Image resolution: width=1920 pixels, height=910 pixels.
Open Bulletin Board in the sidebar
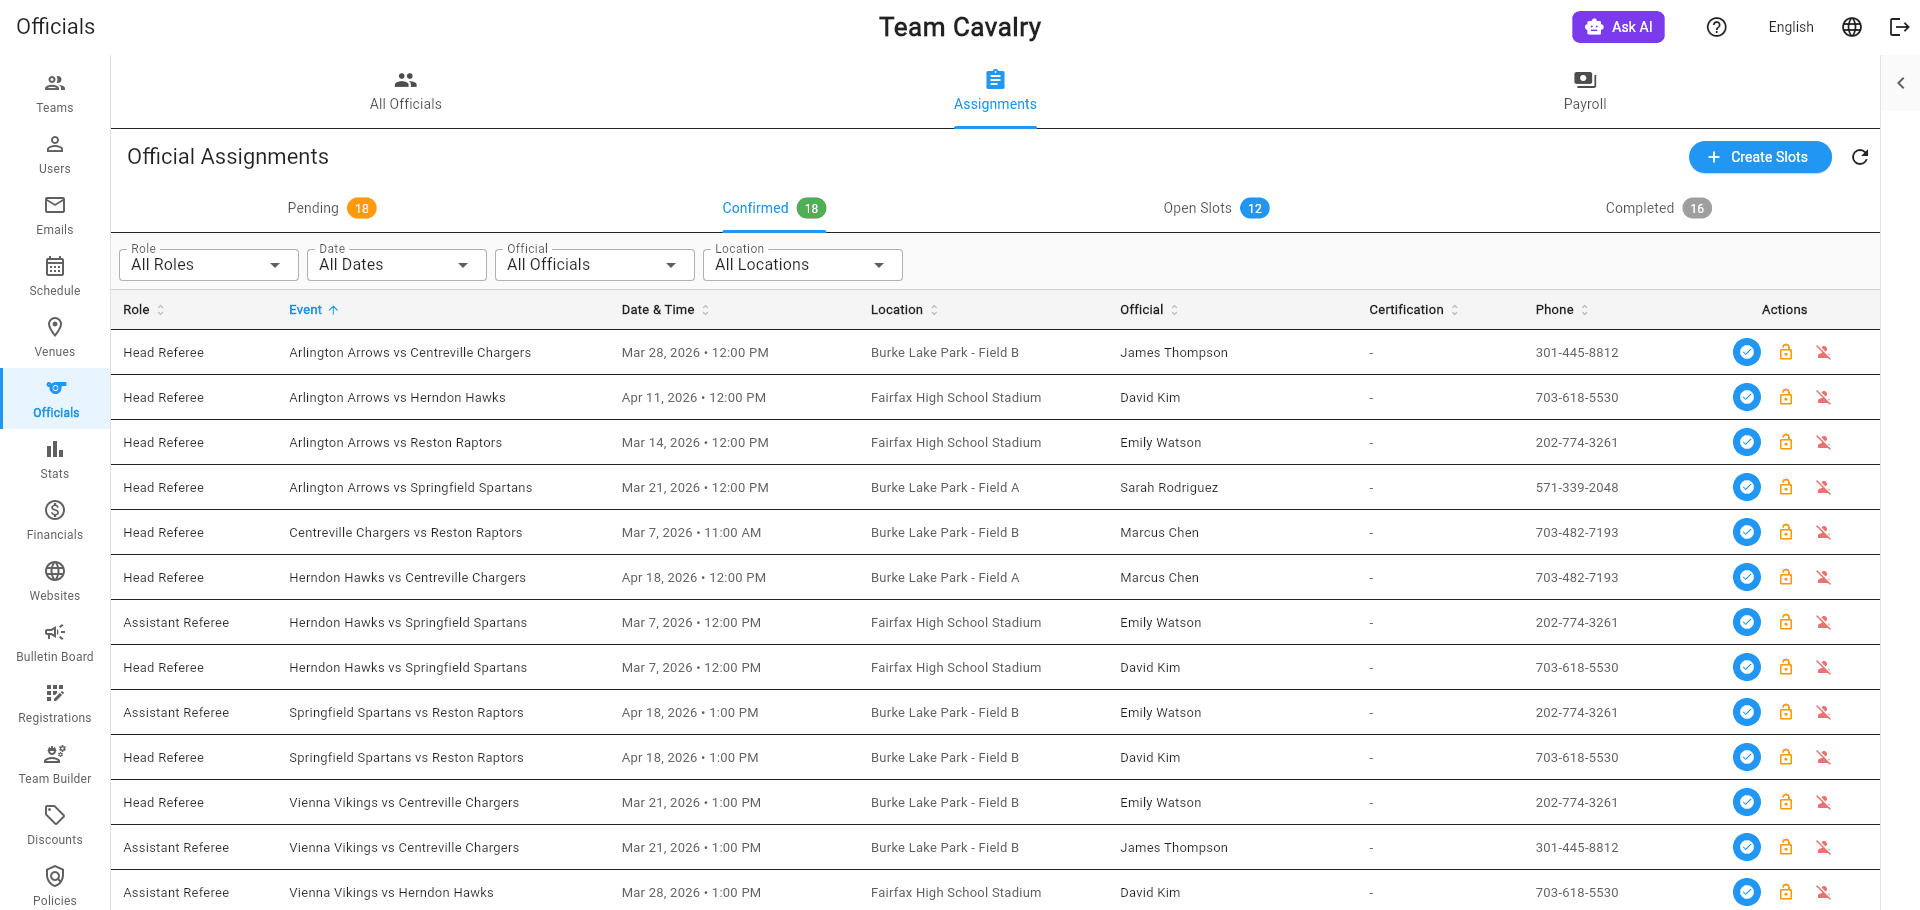55,643
